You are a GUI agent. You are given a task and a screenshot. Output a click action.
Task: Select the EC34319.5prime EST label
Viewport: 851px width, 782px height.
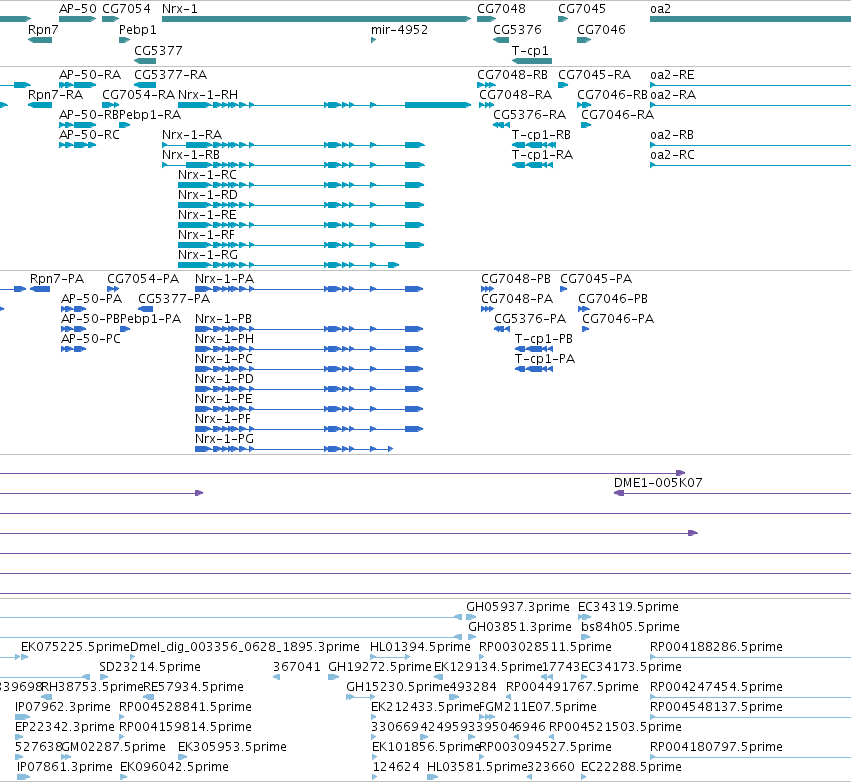click(x=628, y=607)
